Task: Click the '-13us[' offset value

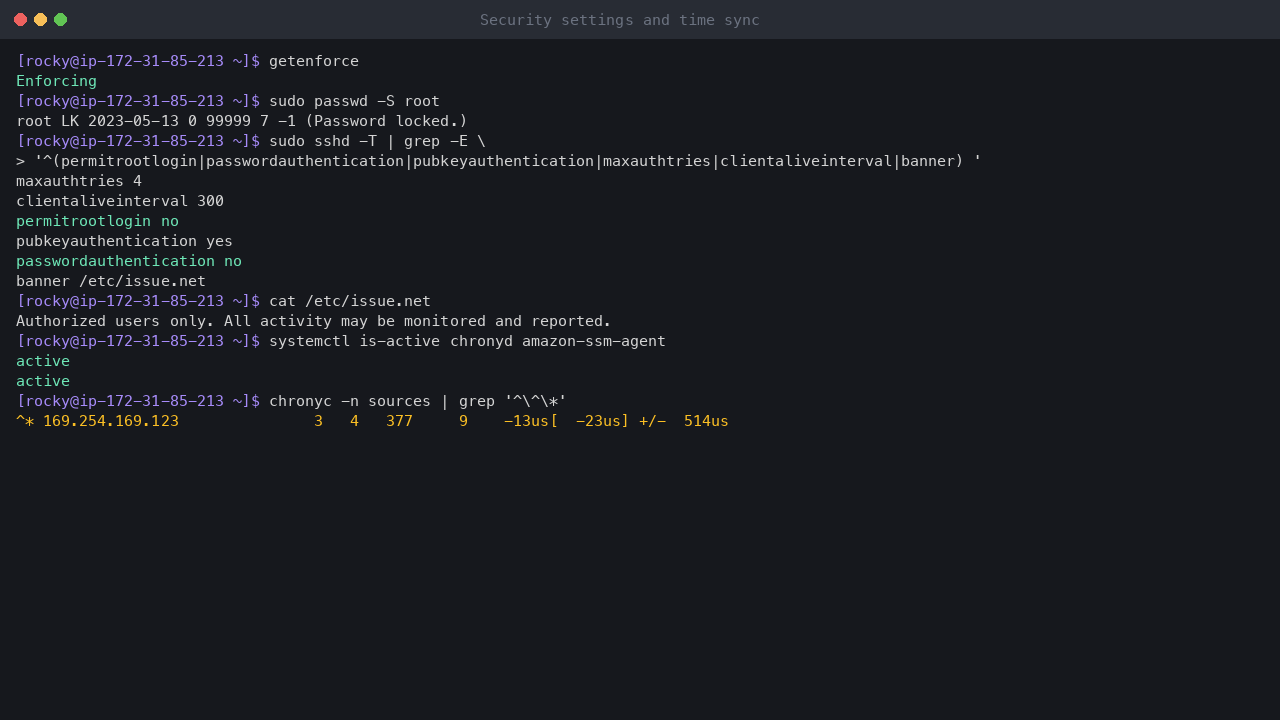Action: pos(531,421)
